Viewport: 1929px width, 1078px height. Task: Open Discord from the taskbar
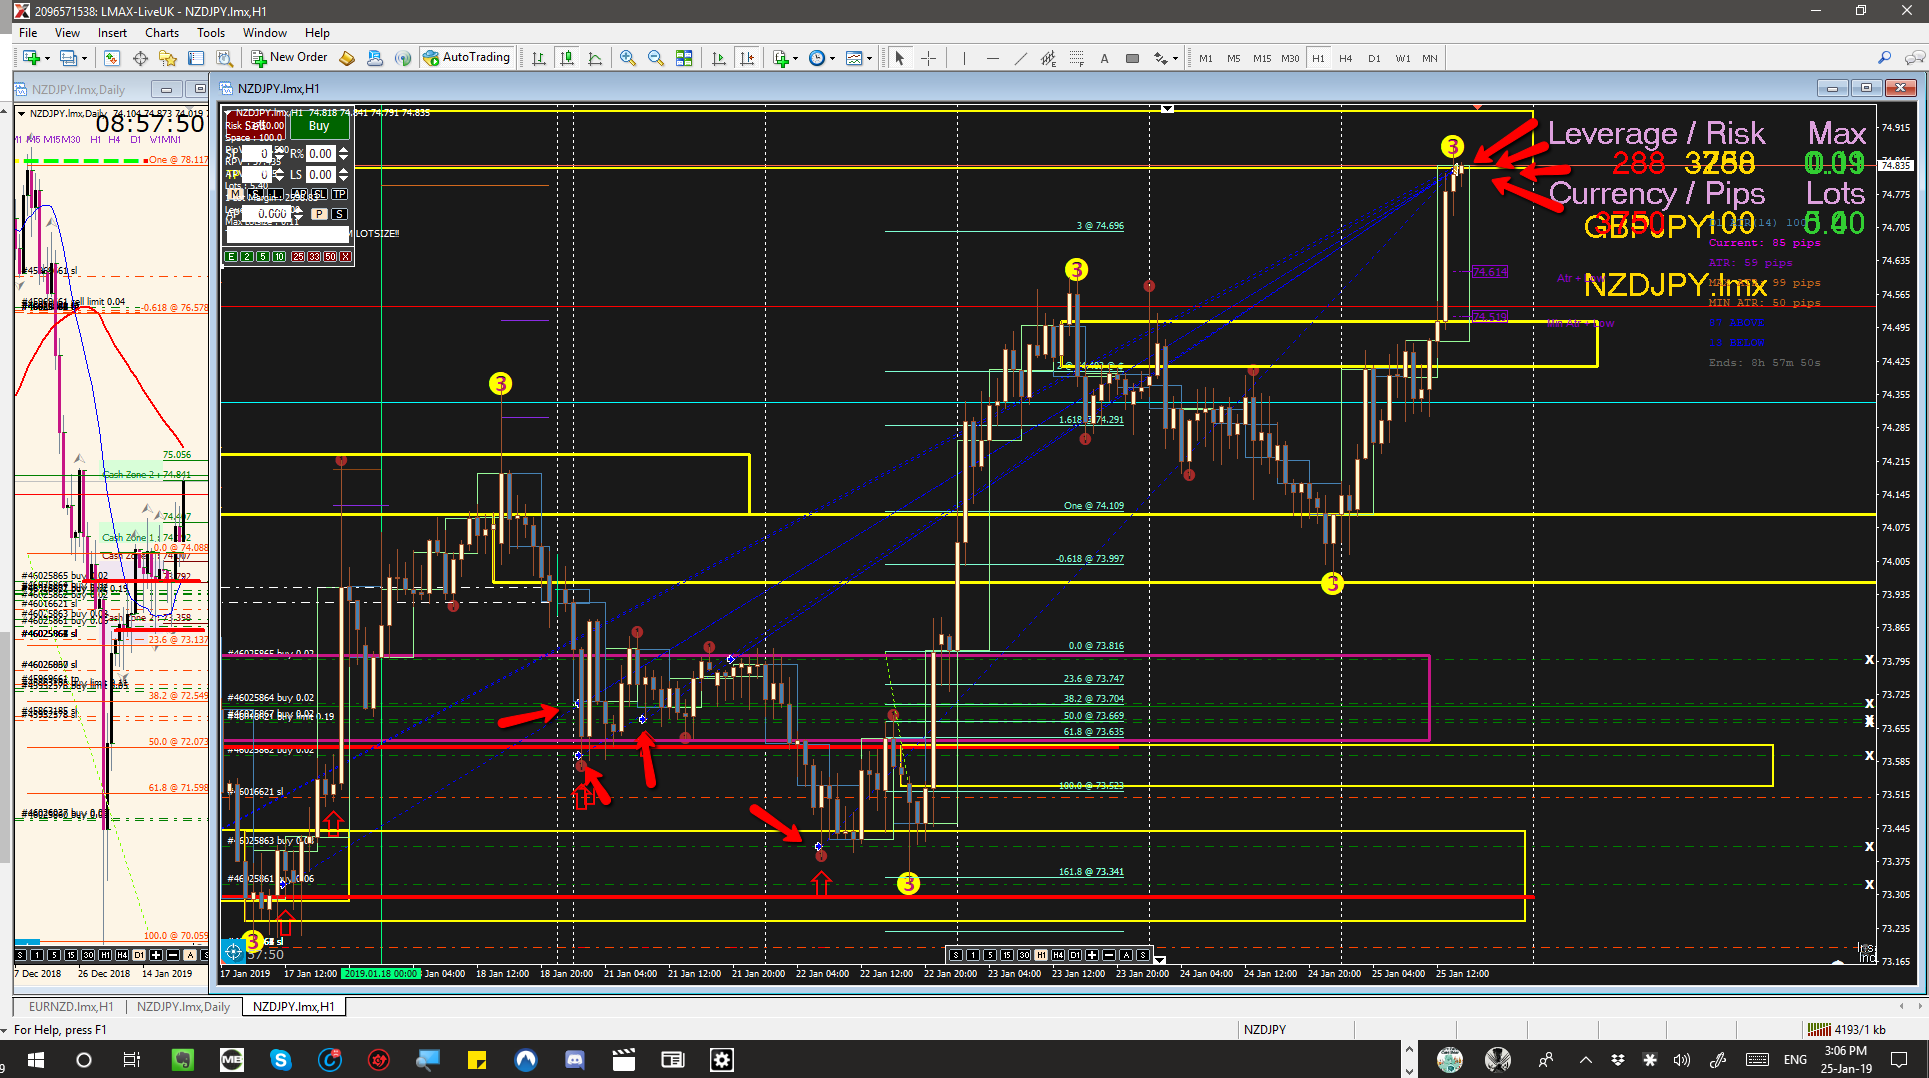[x=574, y=1060]
